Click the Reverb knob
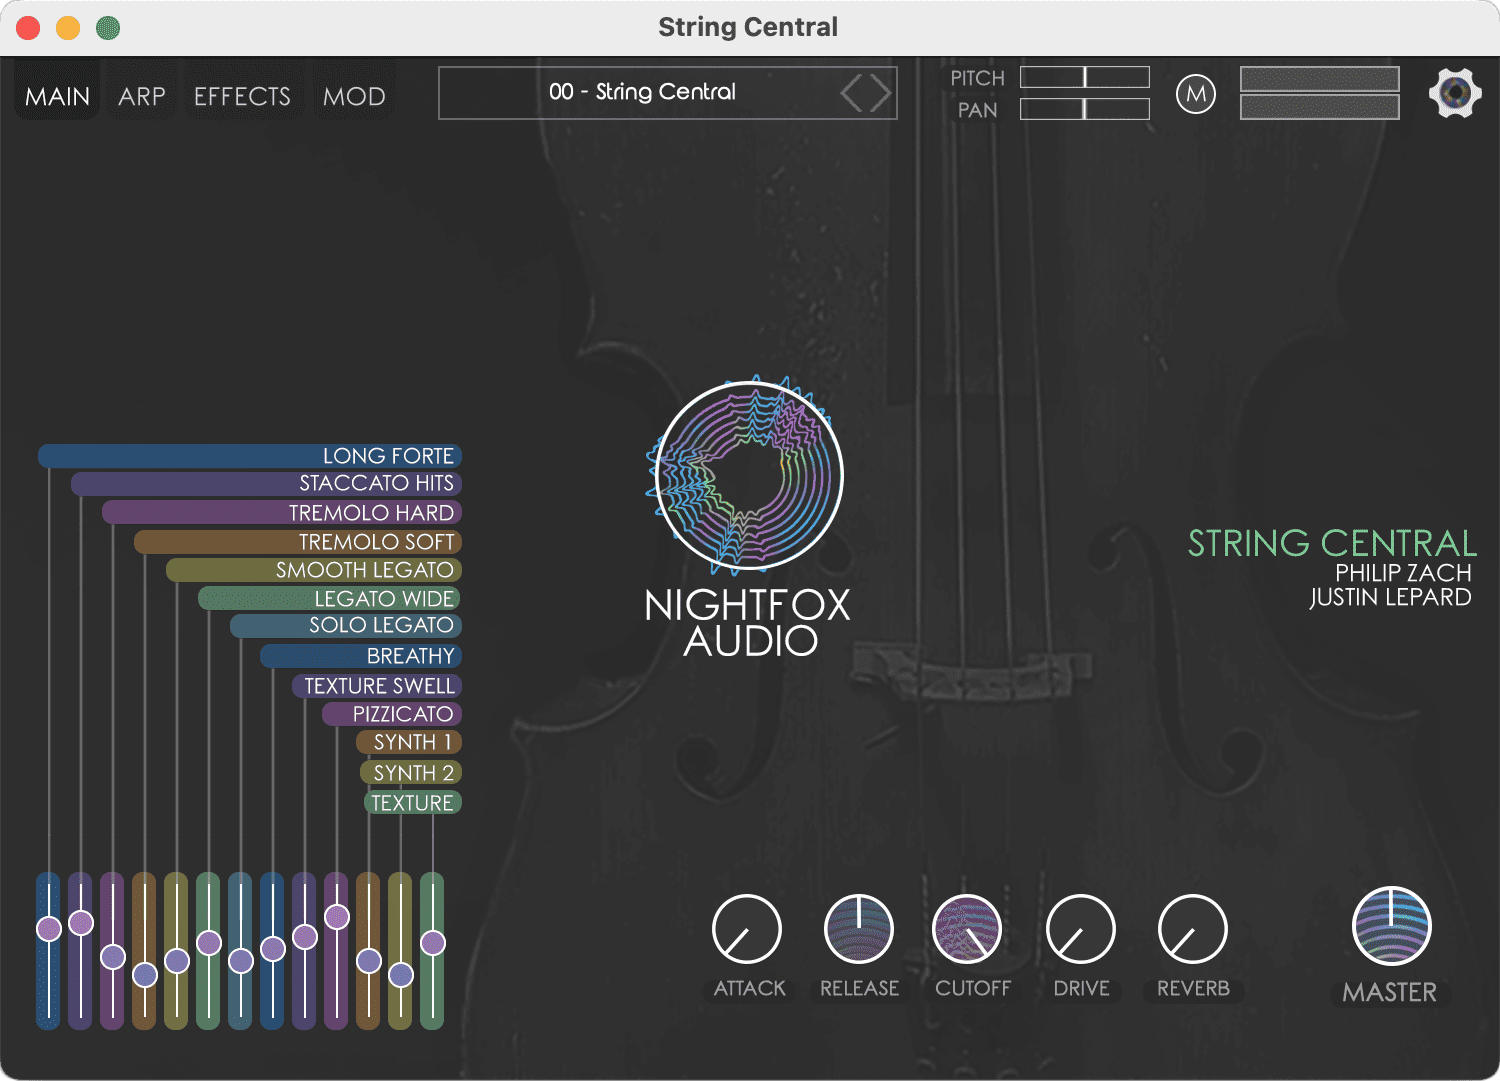Viewport: 1500px width, 1081px height. pyautogui.click(x=1193, y=931)
